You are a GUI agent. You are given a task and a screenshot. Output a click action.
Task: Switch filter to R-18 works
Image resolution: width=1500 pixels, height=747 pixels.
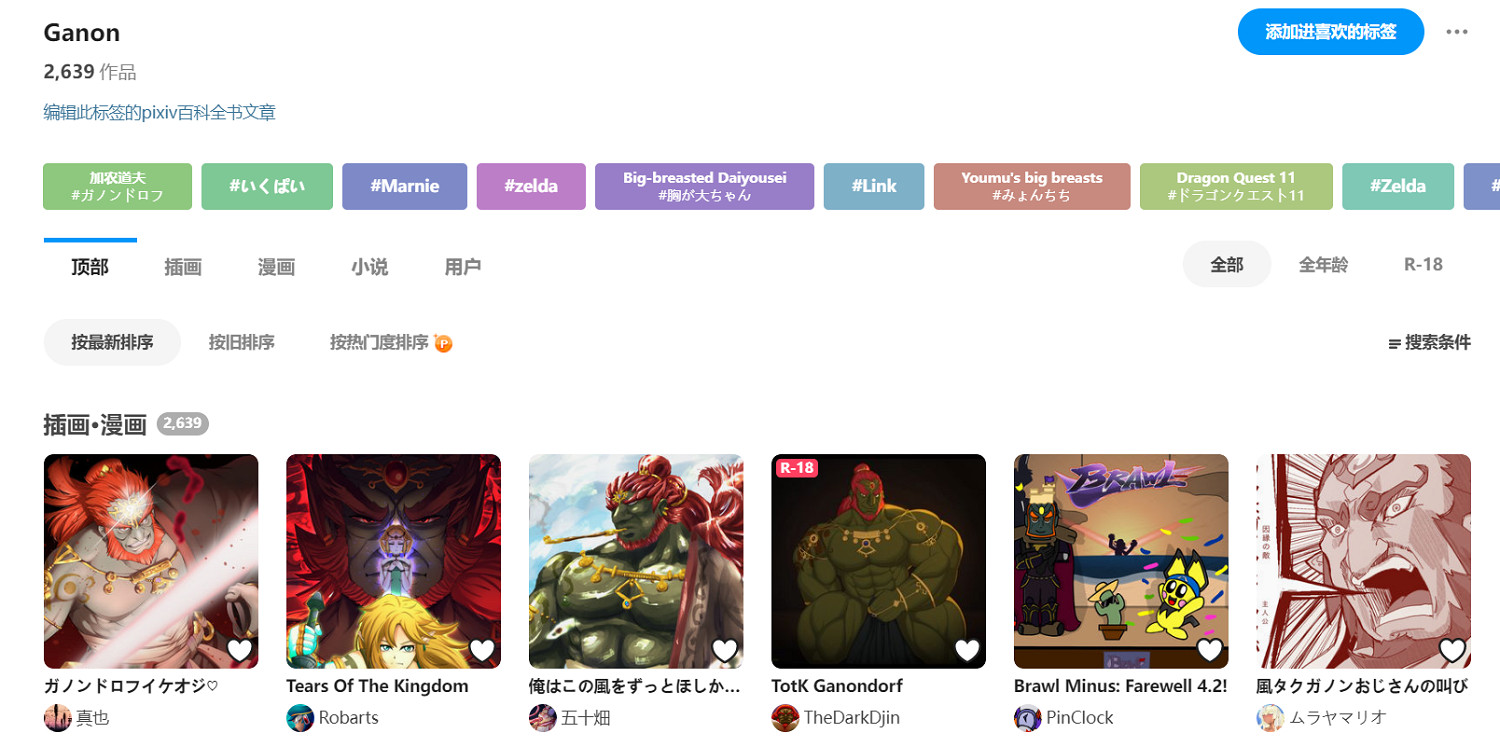tap(1423, 264)
